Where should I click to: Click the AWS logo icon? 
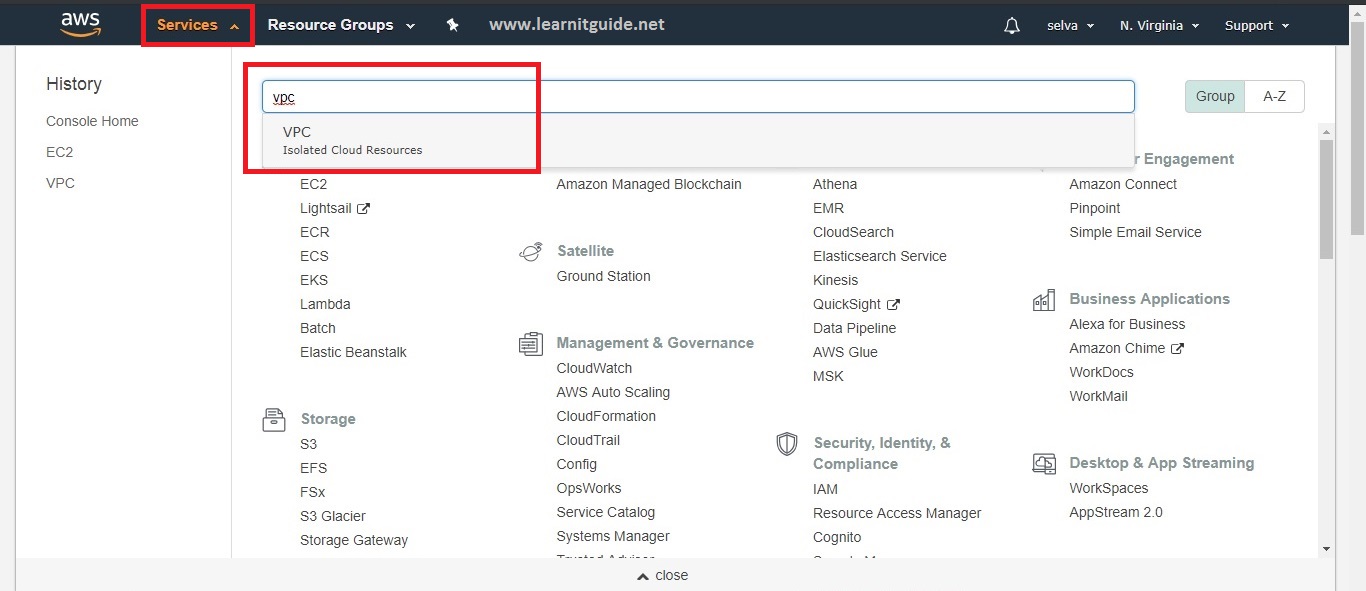pos(79,24)
